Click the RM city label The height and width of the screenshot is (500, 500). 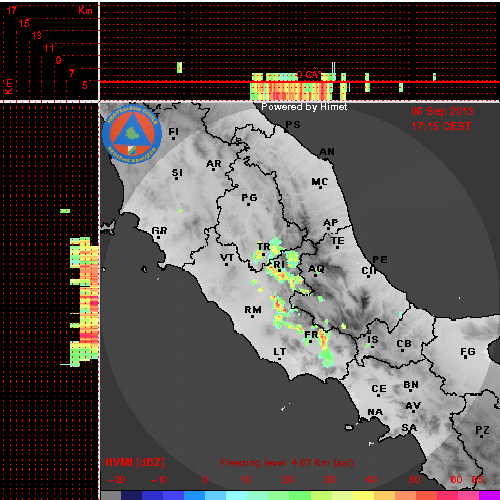click(x=253, y=310)
